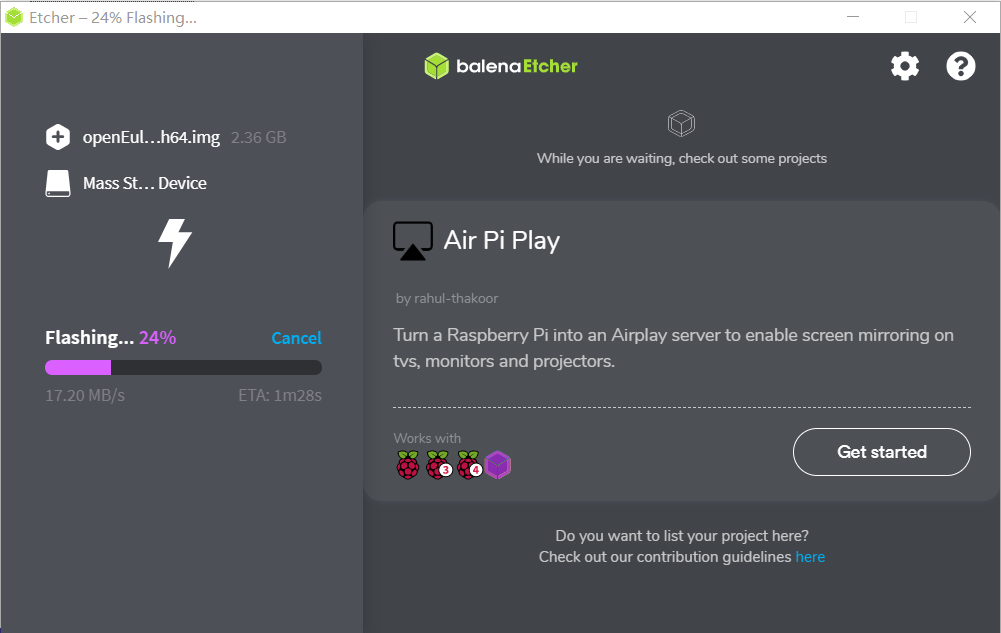
Task: Click the Etcher title bar app icon
Action: (13, 17)
